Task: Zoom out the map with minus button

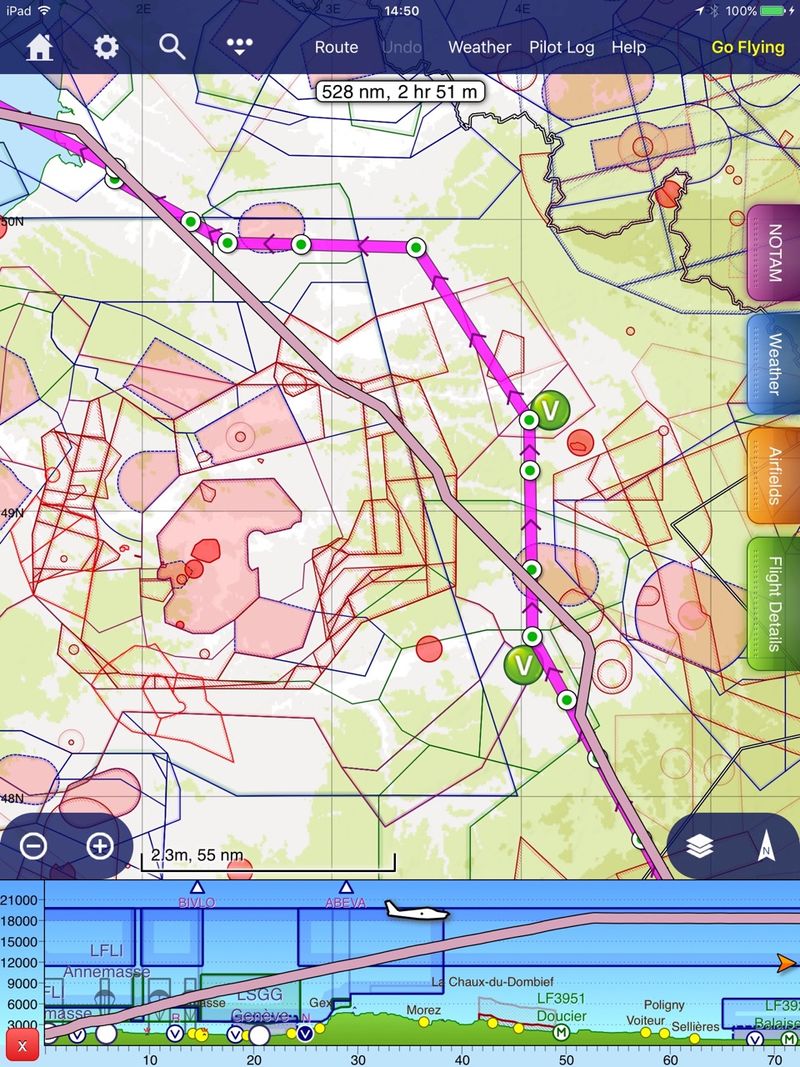Action: 34,846
